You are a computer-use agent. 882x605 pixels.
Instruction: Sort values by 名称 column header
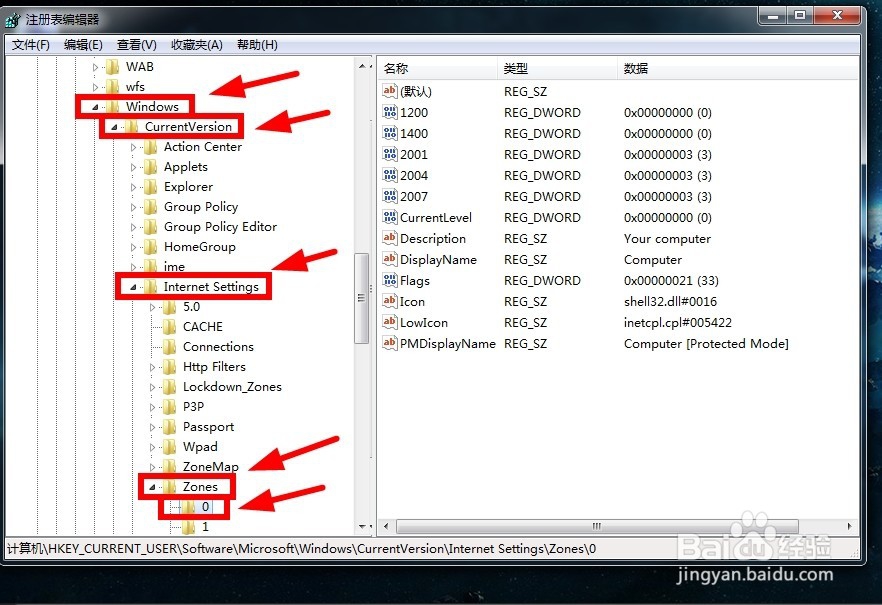tap(438, 69)
